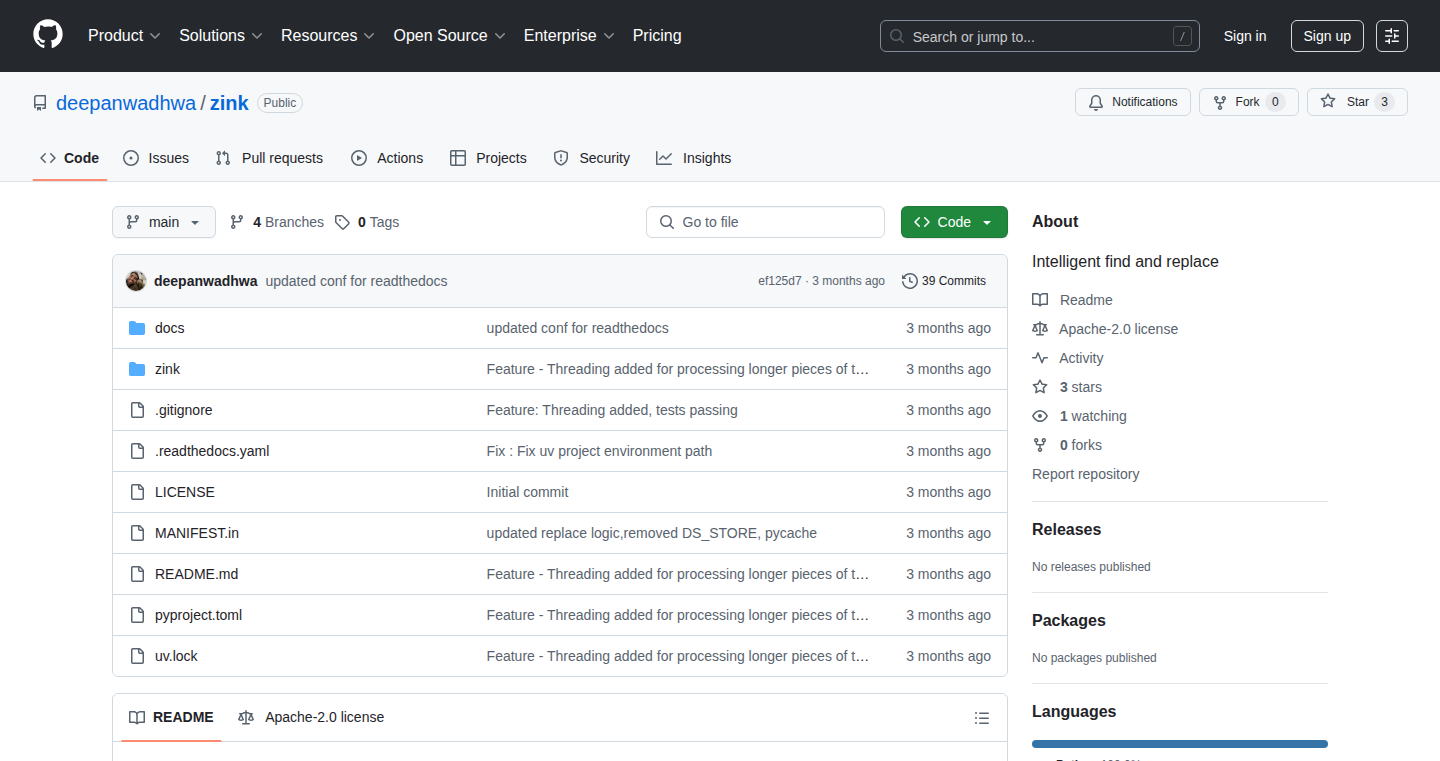This screenshot has width=1440, height=761.
Task: Switch to the Projects tab
Action: [x=488, y=158]
